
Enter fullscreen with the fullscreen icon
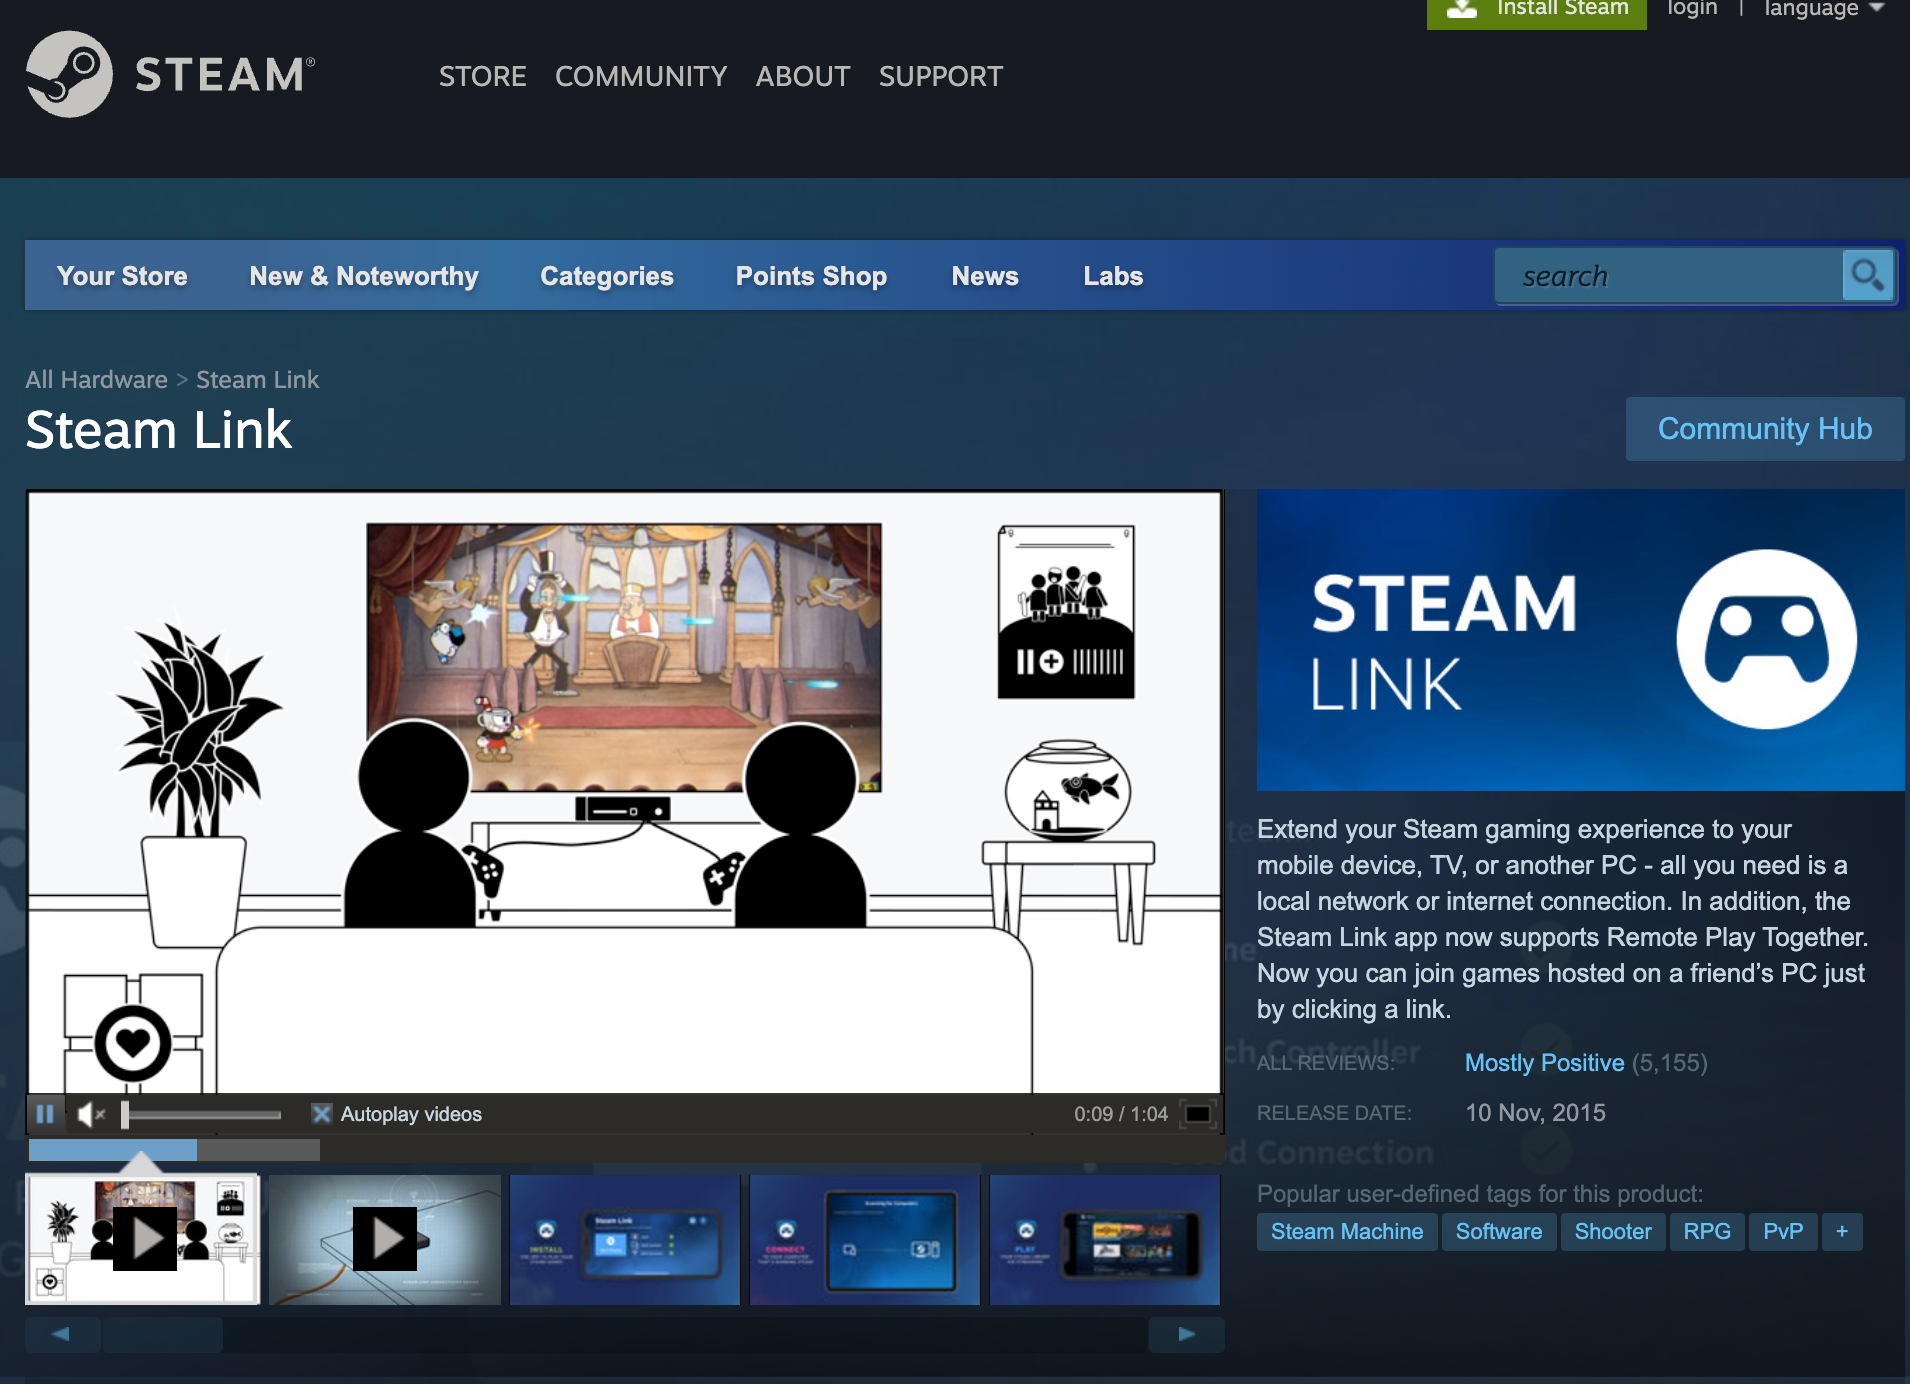1197,1114
